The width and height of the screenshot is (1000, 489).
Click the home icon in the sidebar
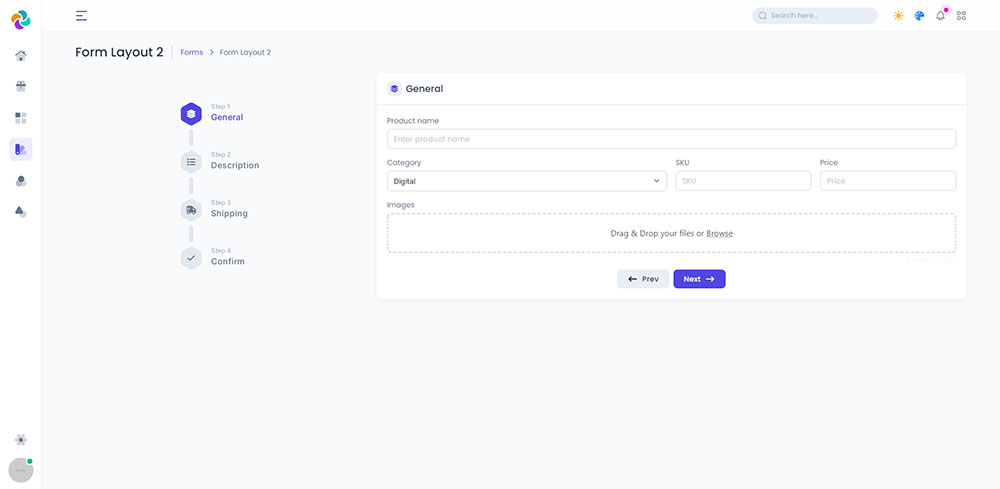21,55
